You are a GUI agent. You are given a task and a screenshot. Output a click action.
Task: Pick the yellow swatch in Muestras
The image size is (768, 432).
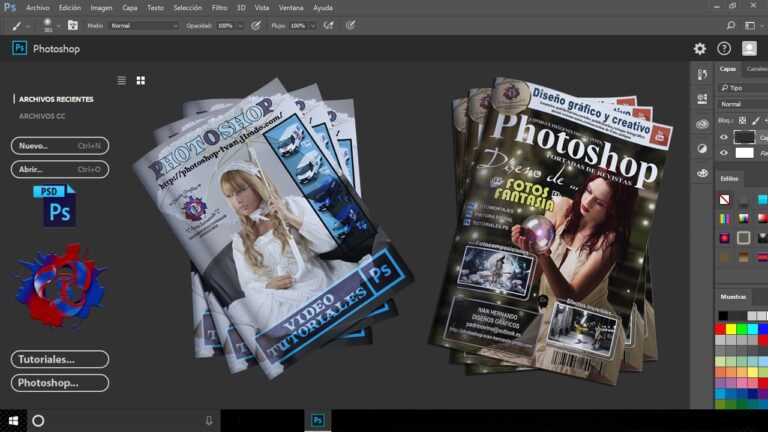tap(731, 329)
